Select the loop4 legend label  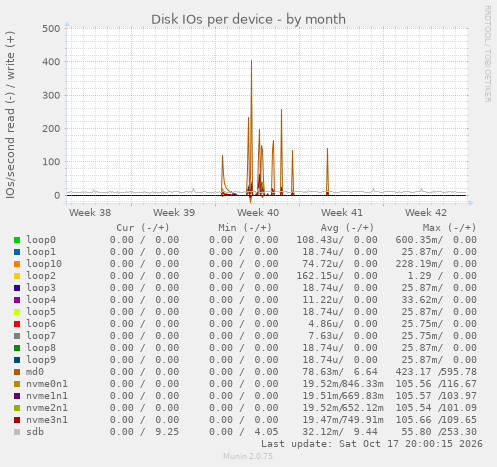[x=41, y=300]
